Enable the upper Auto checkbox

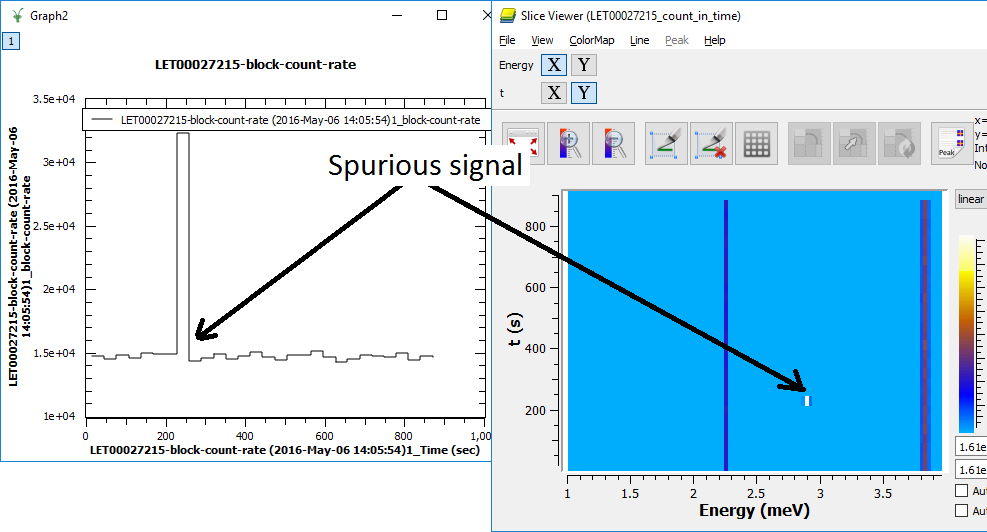coord(962,491)
